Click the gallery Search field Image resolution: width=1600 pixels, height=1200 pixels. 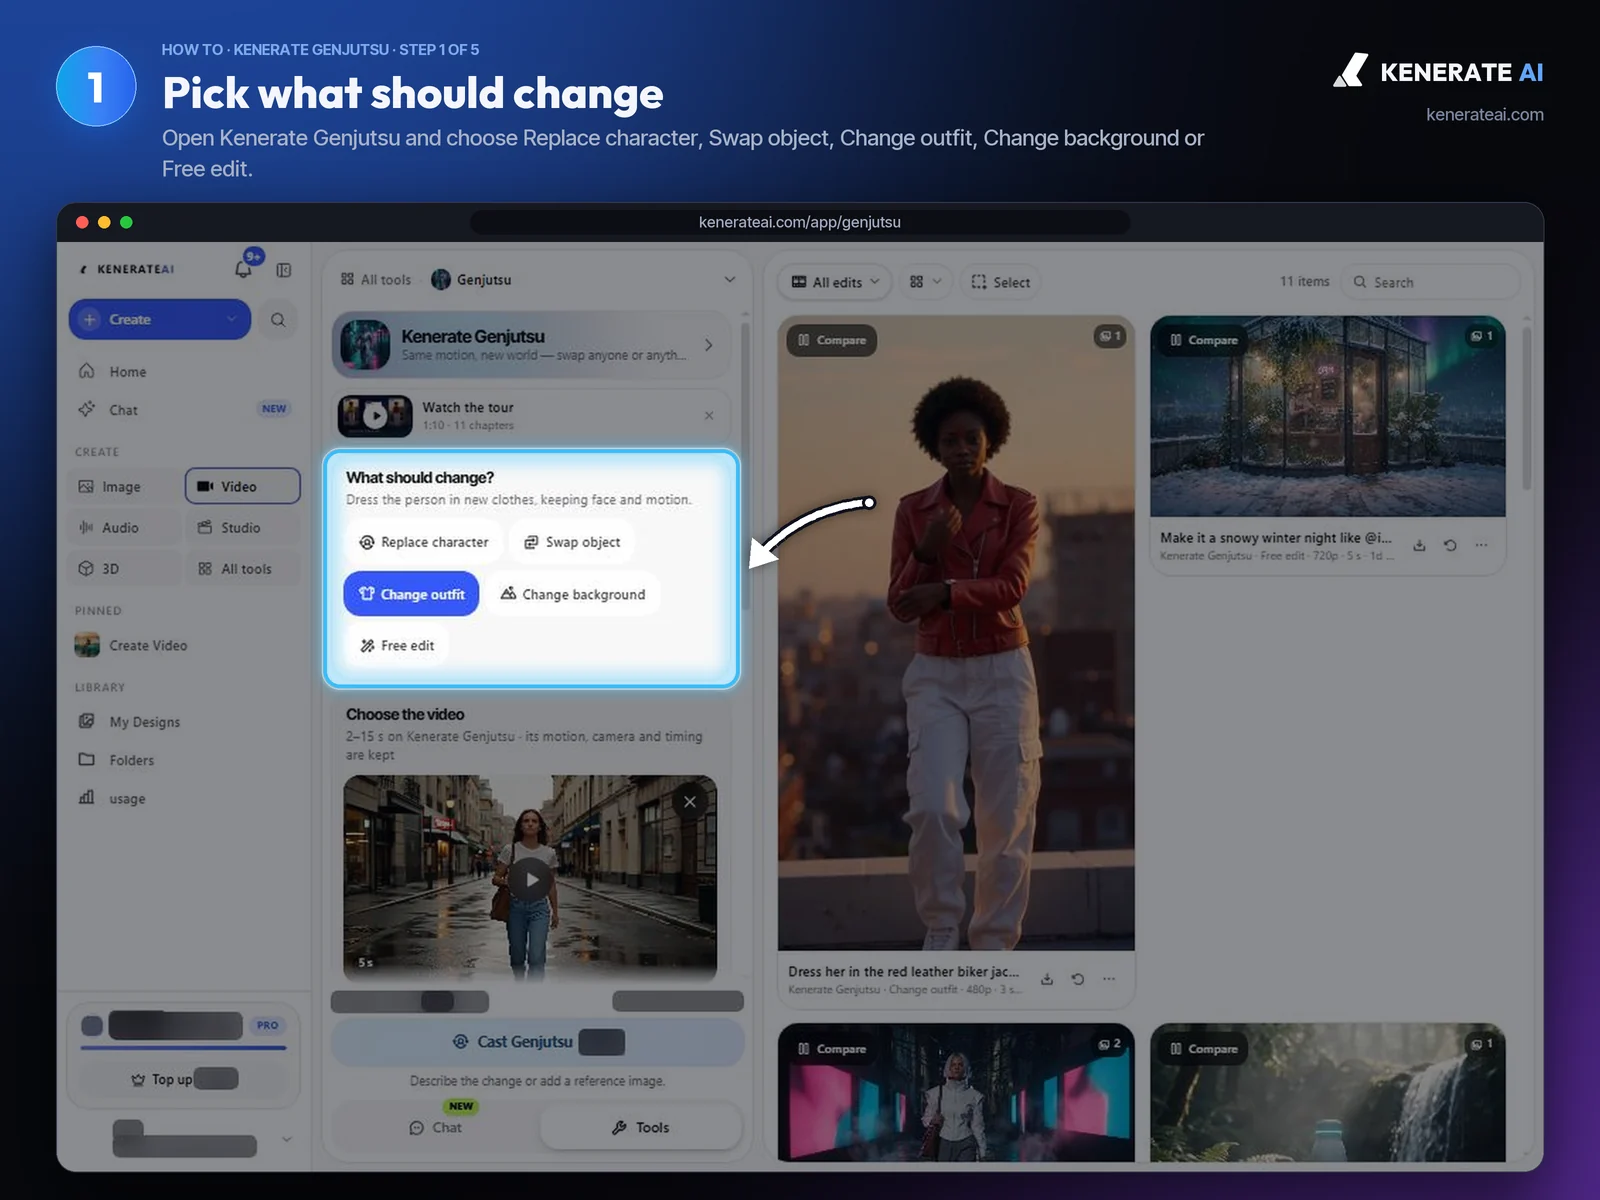pos(1430,282)
